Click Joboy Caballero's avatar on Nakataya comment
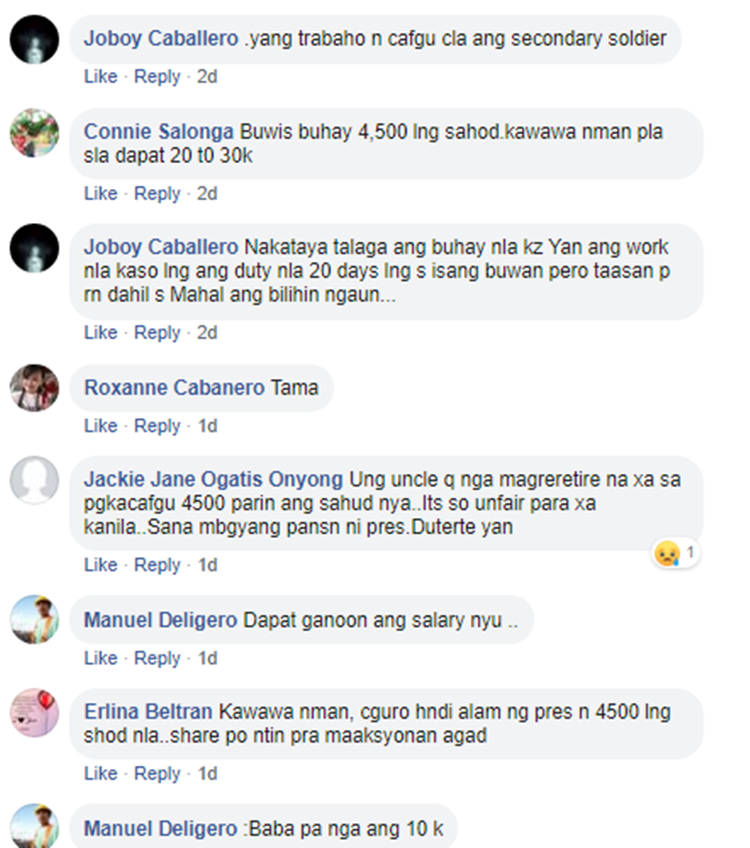Viewport: 750px width, 848px height. (x=35, y=248)
